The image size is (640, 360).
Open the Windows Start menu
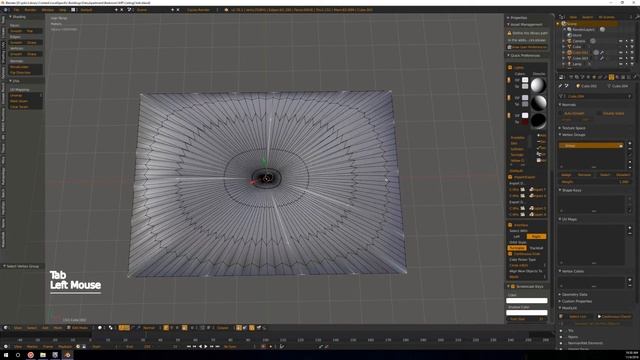click(x=6, y=355)
